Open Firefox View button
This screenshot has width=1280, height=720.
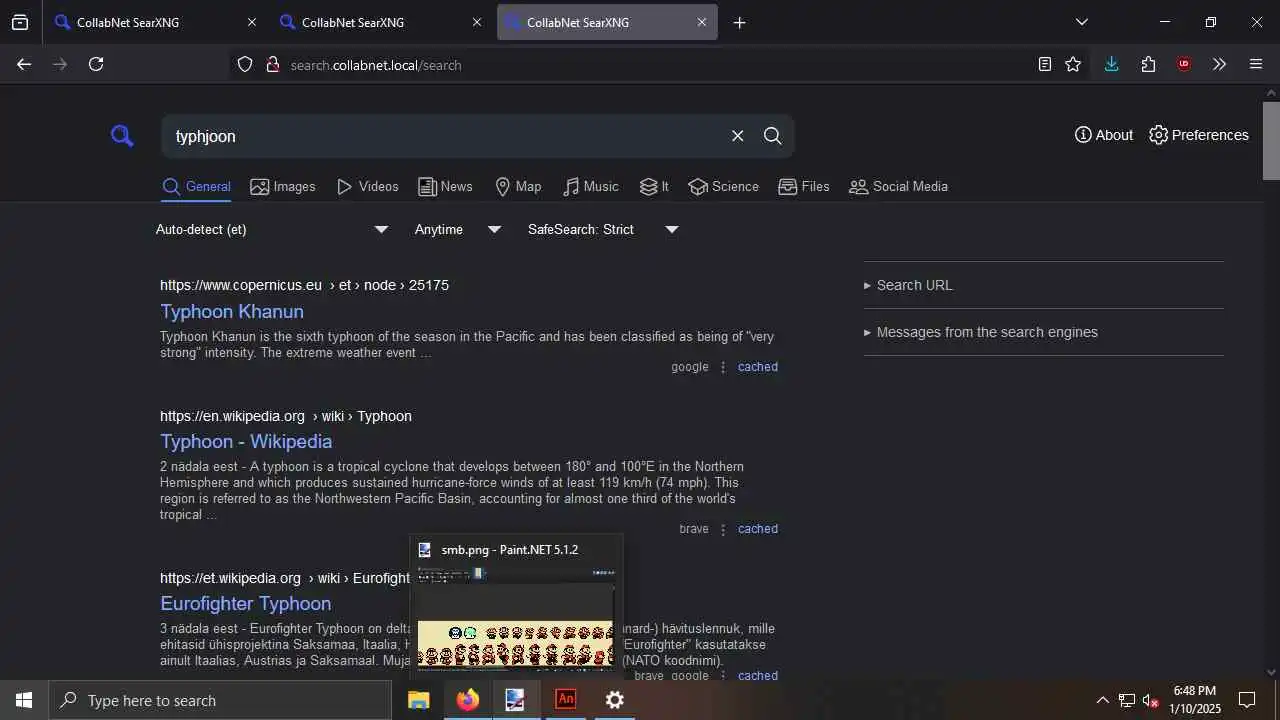[x=20, y=22]
